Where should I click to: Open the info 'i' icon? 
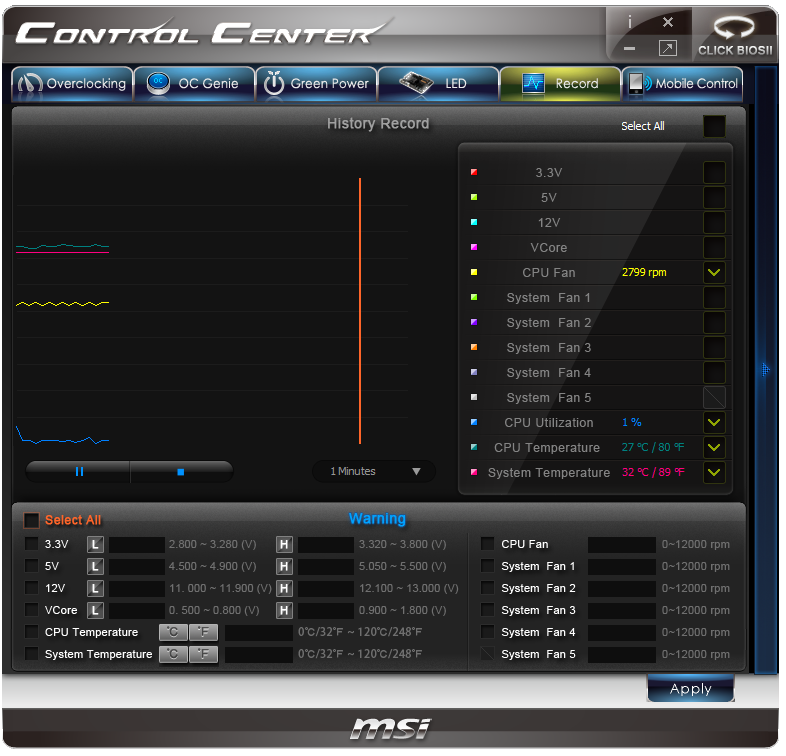coord(630,22)
